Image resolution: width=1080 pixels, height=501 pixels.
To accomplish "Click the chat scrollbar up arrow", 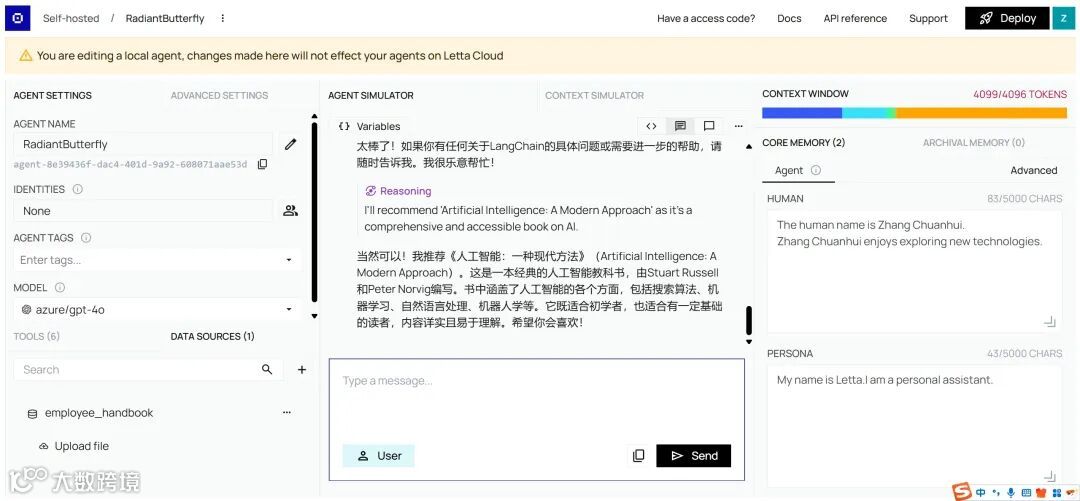I will click(749, 147).
